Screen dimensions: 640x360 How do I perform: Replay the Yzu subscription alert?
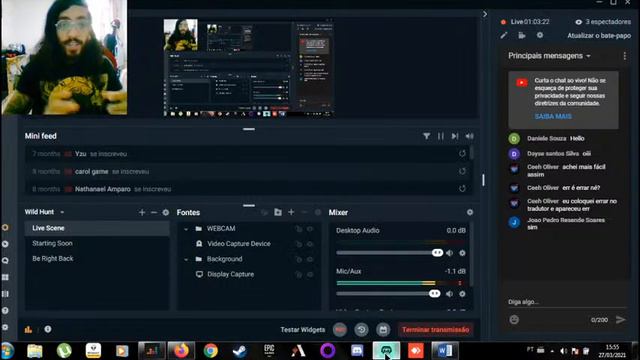(462, 154)
